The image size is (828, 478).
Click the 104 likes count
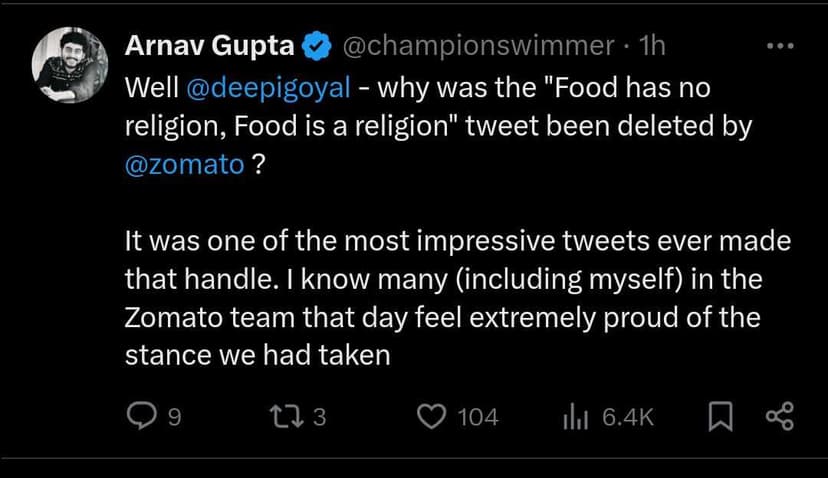(477, 417)
